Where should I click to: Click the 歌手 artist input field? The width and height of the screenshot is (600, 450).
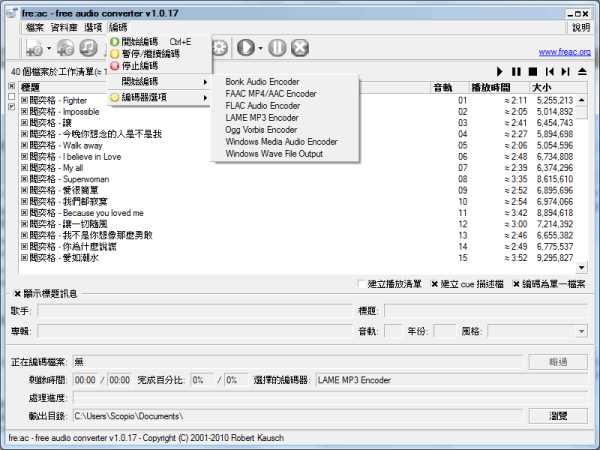(x=195, y=311)
